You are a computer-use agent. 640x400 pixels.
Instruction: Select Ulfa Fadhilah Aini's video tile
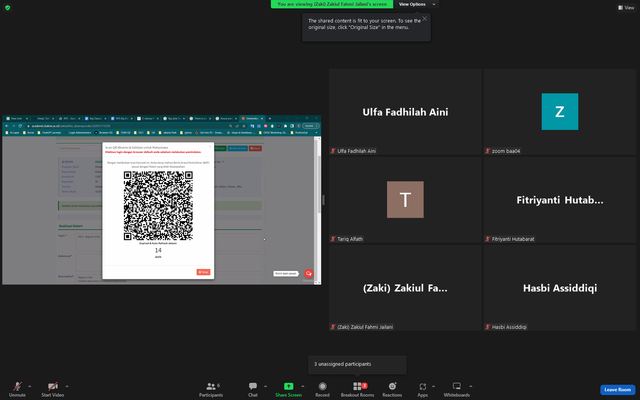[x=405, y=112]
